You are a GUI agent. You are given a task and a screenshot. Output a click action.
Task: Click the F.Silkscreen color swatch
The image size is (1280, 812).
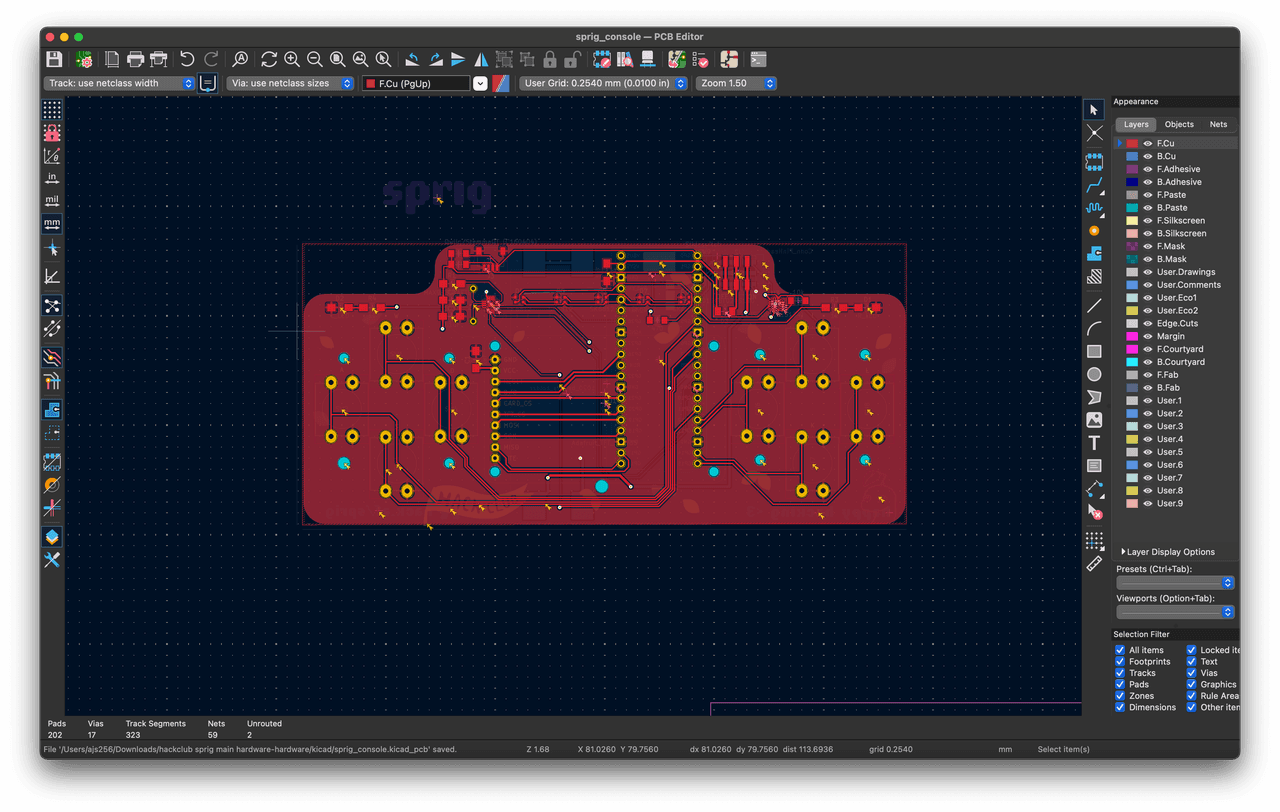point(1132,221)
